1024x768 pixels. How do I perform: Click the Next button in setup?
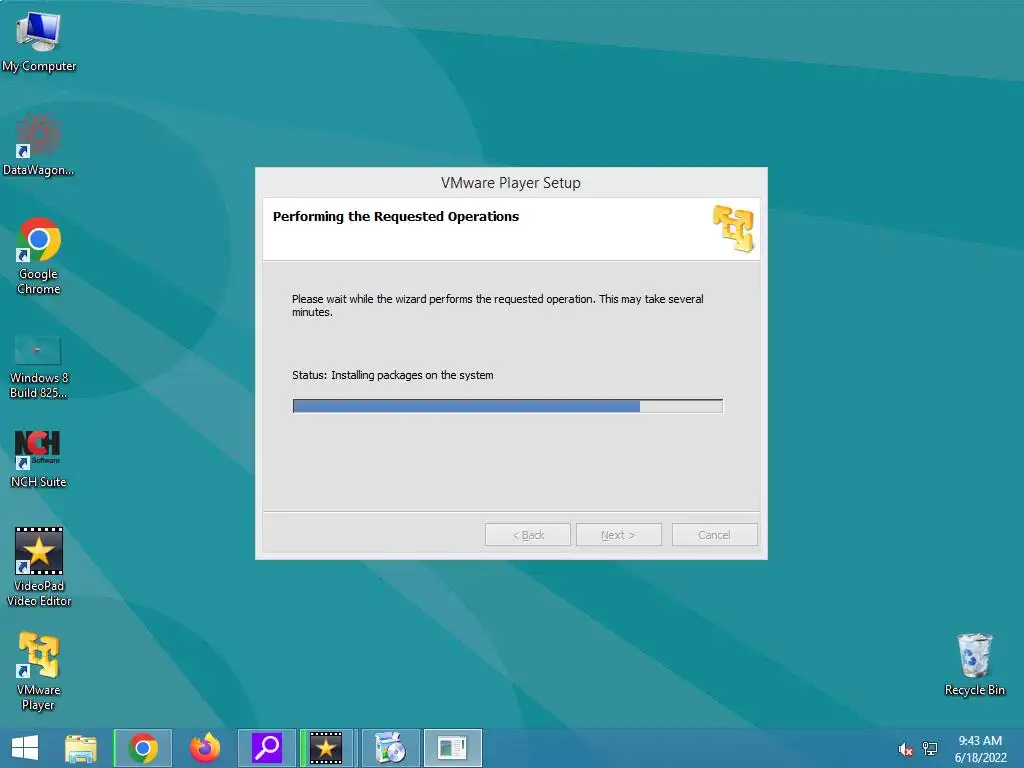[x=618, y=535]
